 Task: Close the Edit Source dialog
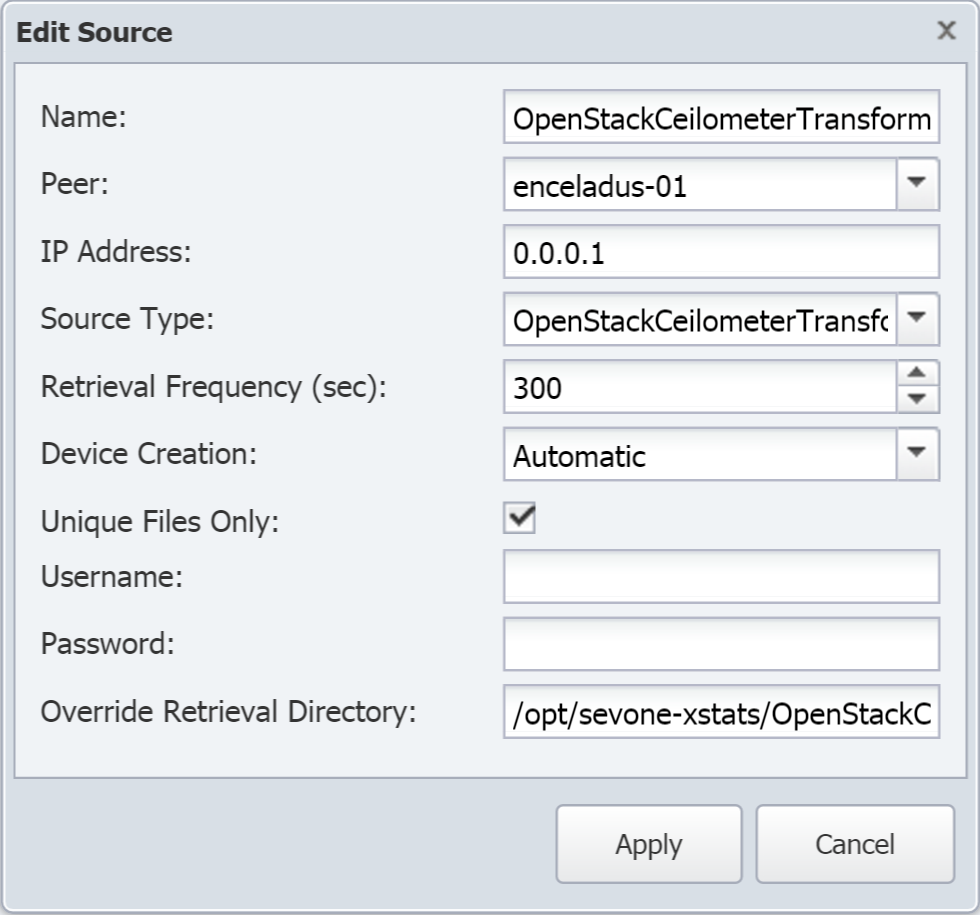point(946,30)
